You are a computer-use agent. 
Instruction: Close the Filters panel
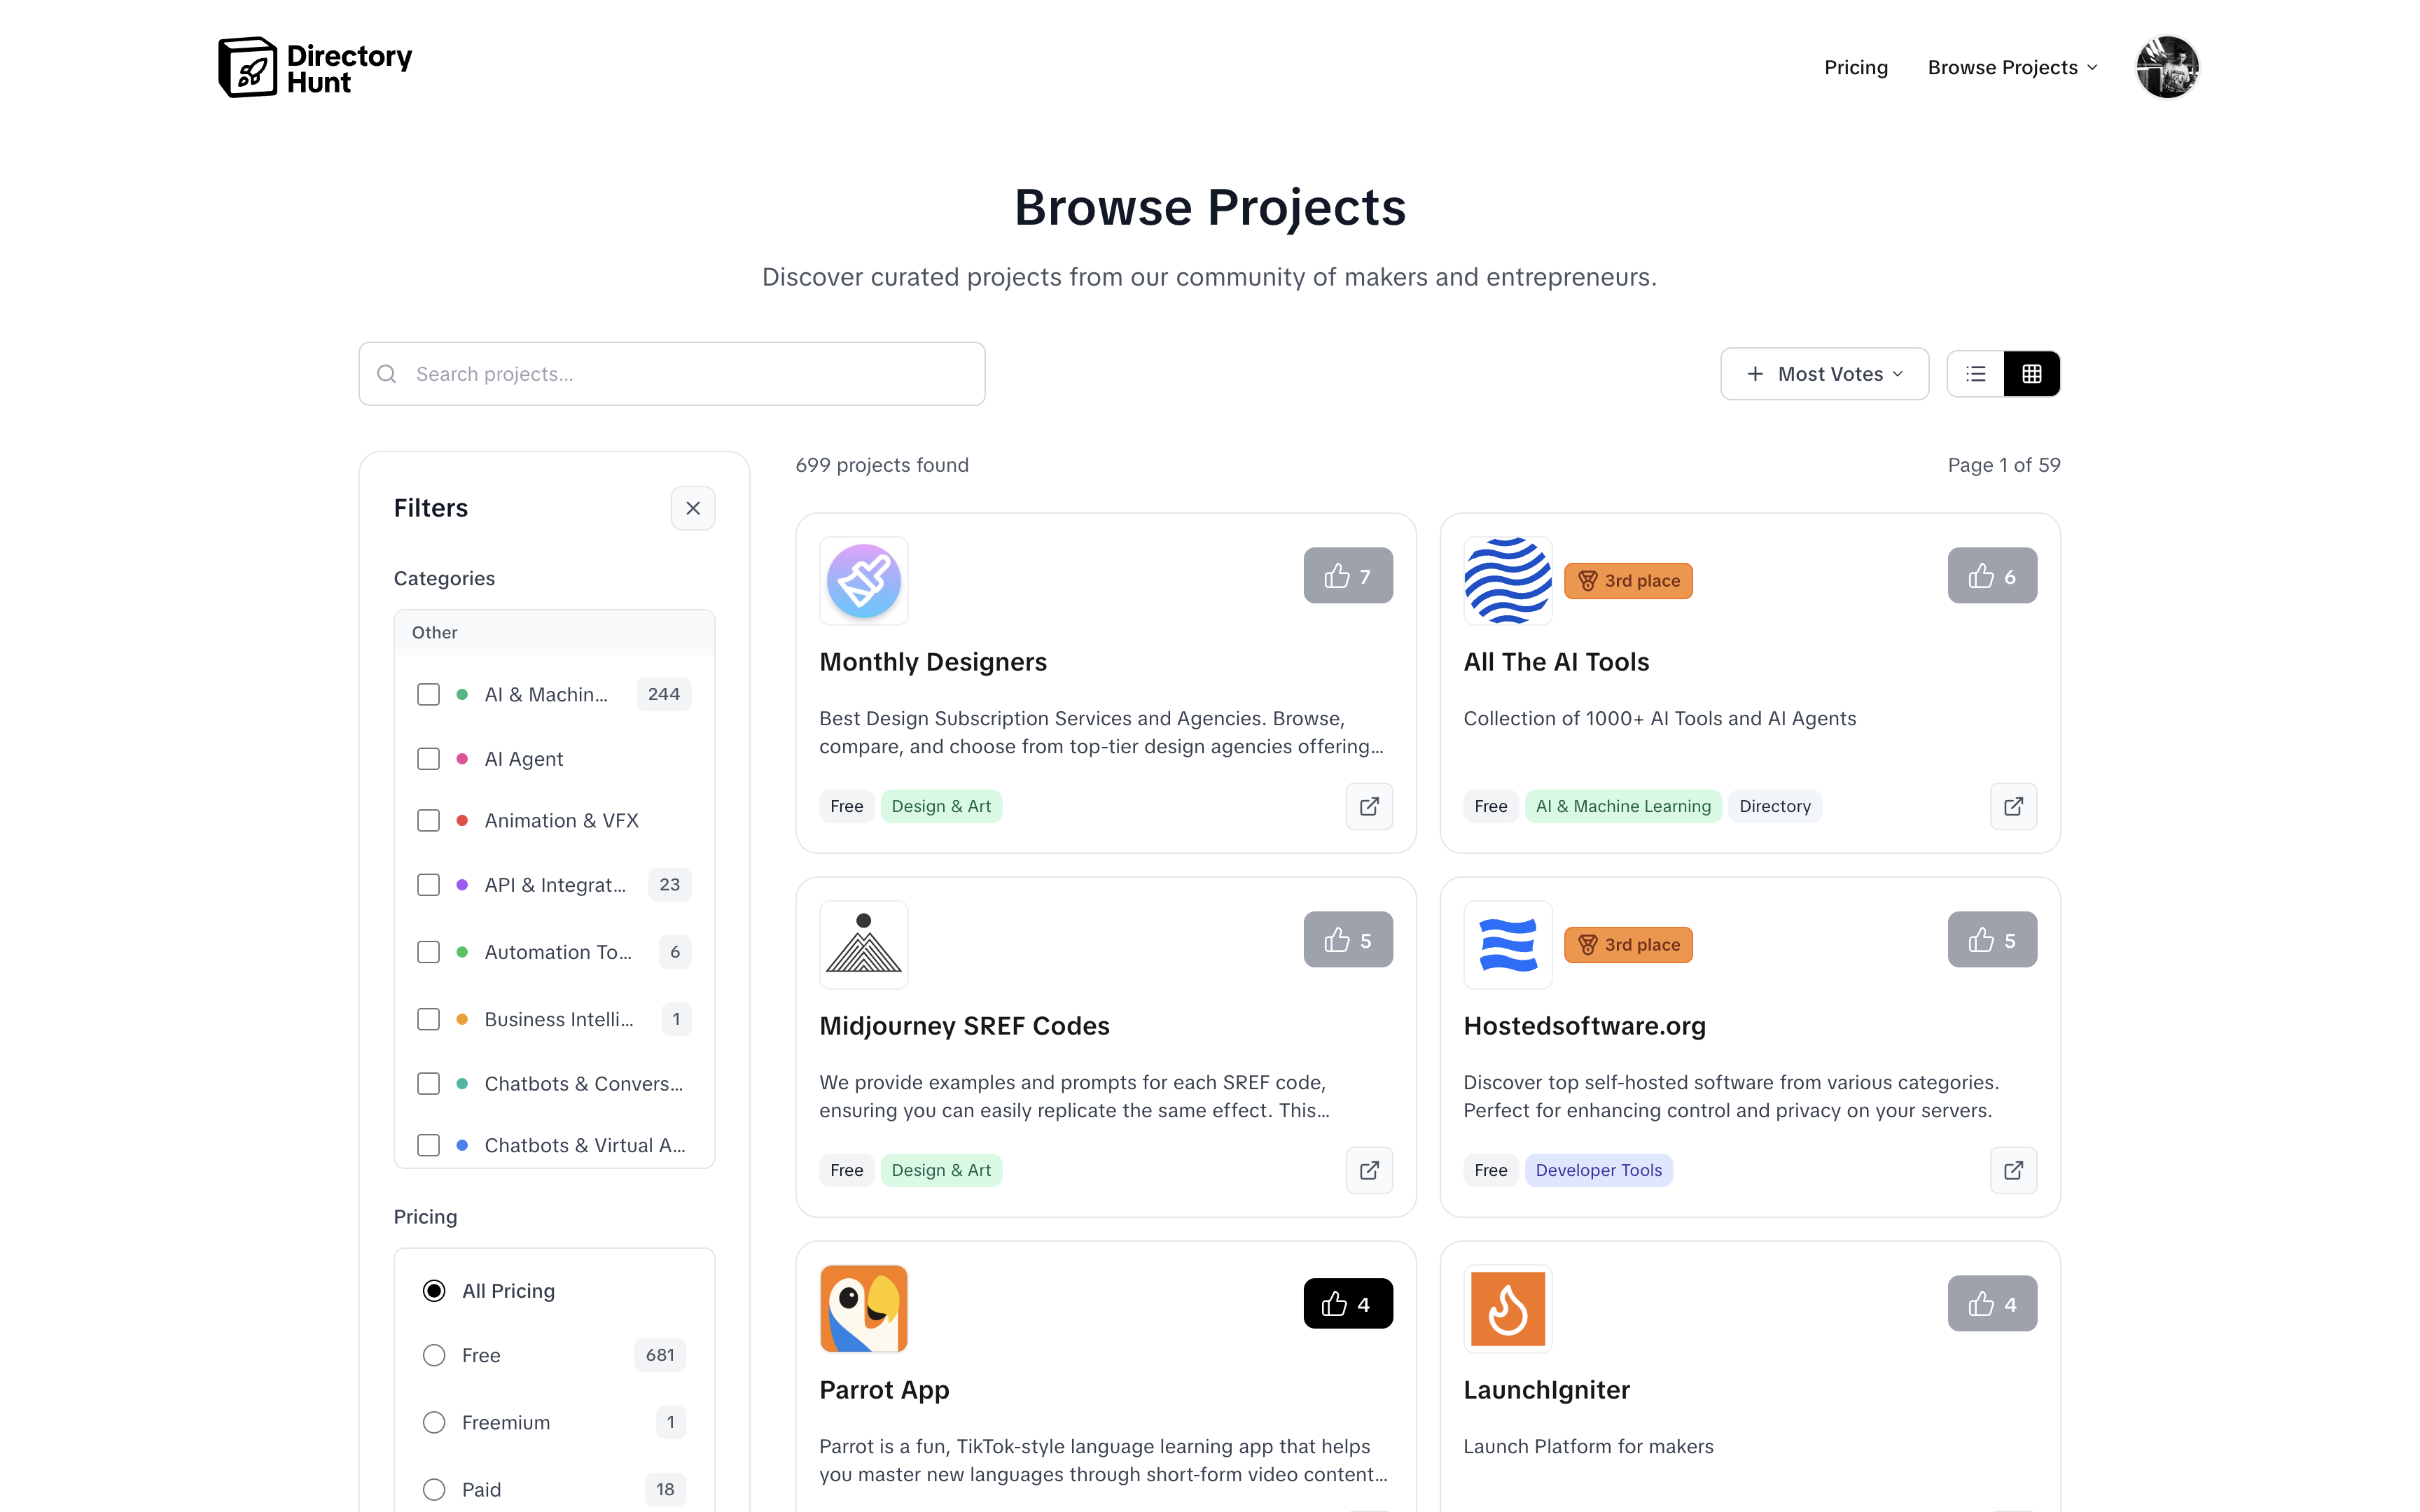point(693,509)
